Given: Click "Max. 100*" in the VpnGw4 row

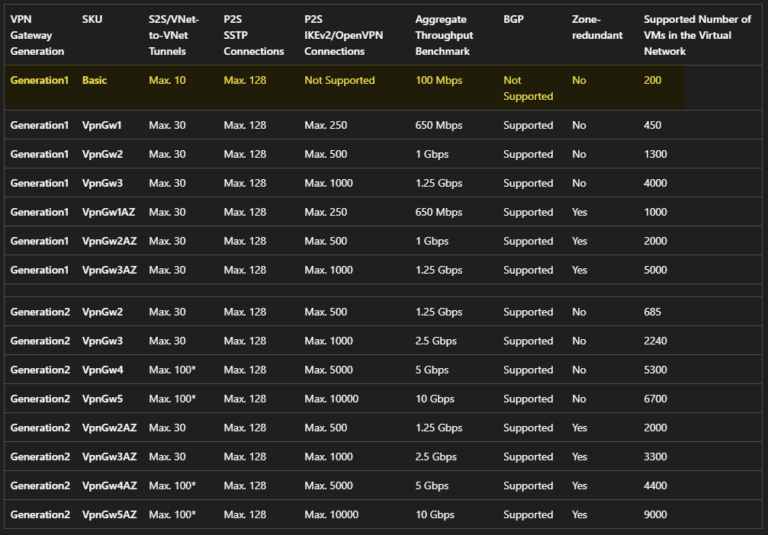Looking at the screenshot, I should point(172,370).
